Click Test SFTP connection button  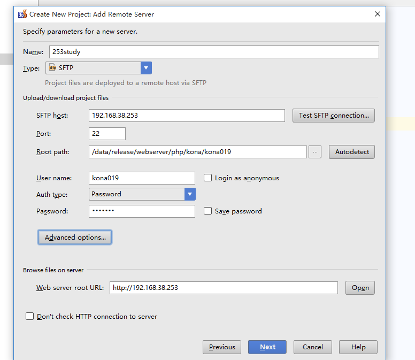334,116
